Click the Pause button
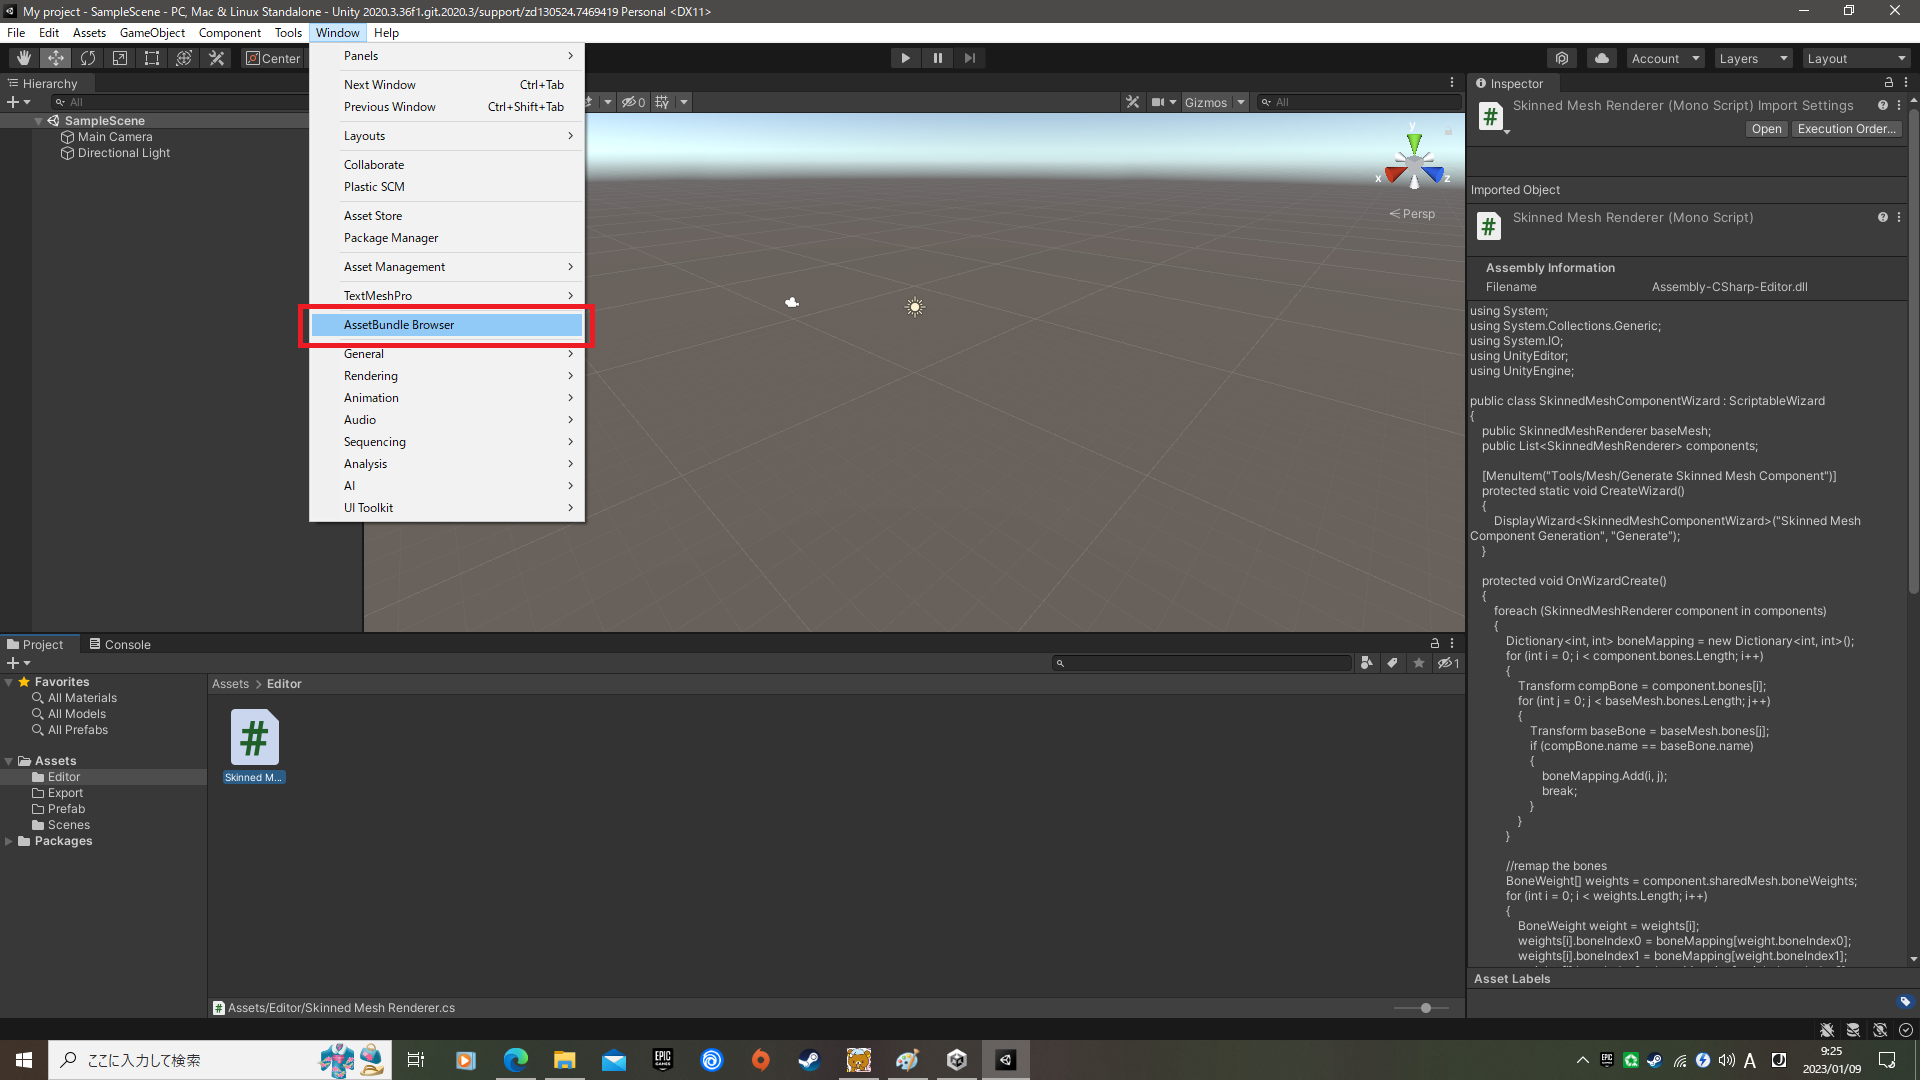This screenshot has width=1920, height=1080. tap(937, 58)
